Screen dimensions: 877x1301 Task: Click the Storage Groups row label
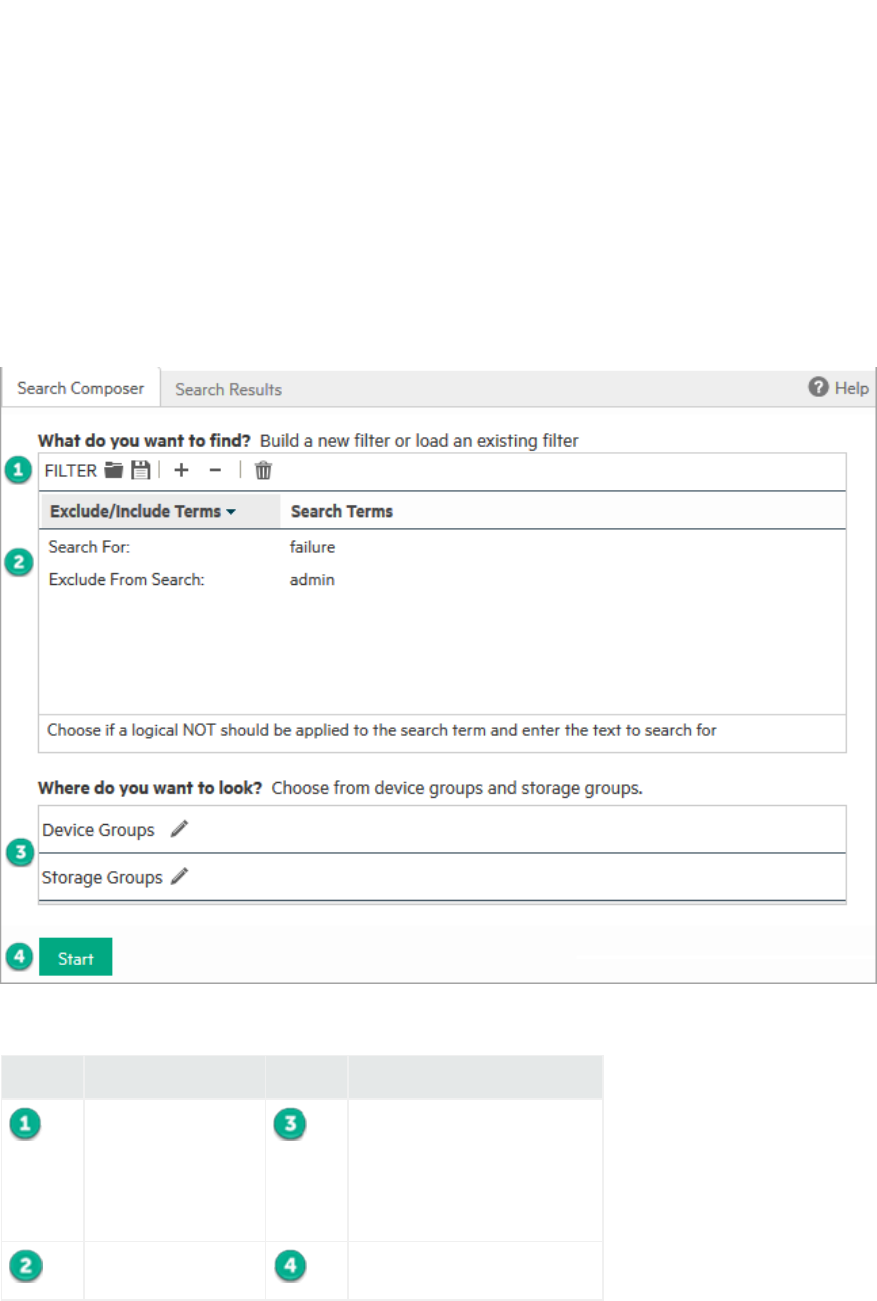pyautogui.click(x=102, y=878)
